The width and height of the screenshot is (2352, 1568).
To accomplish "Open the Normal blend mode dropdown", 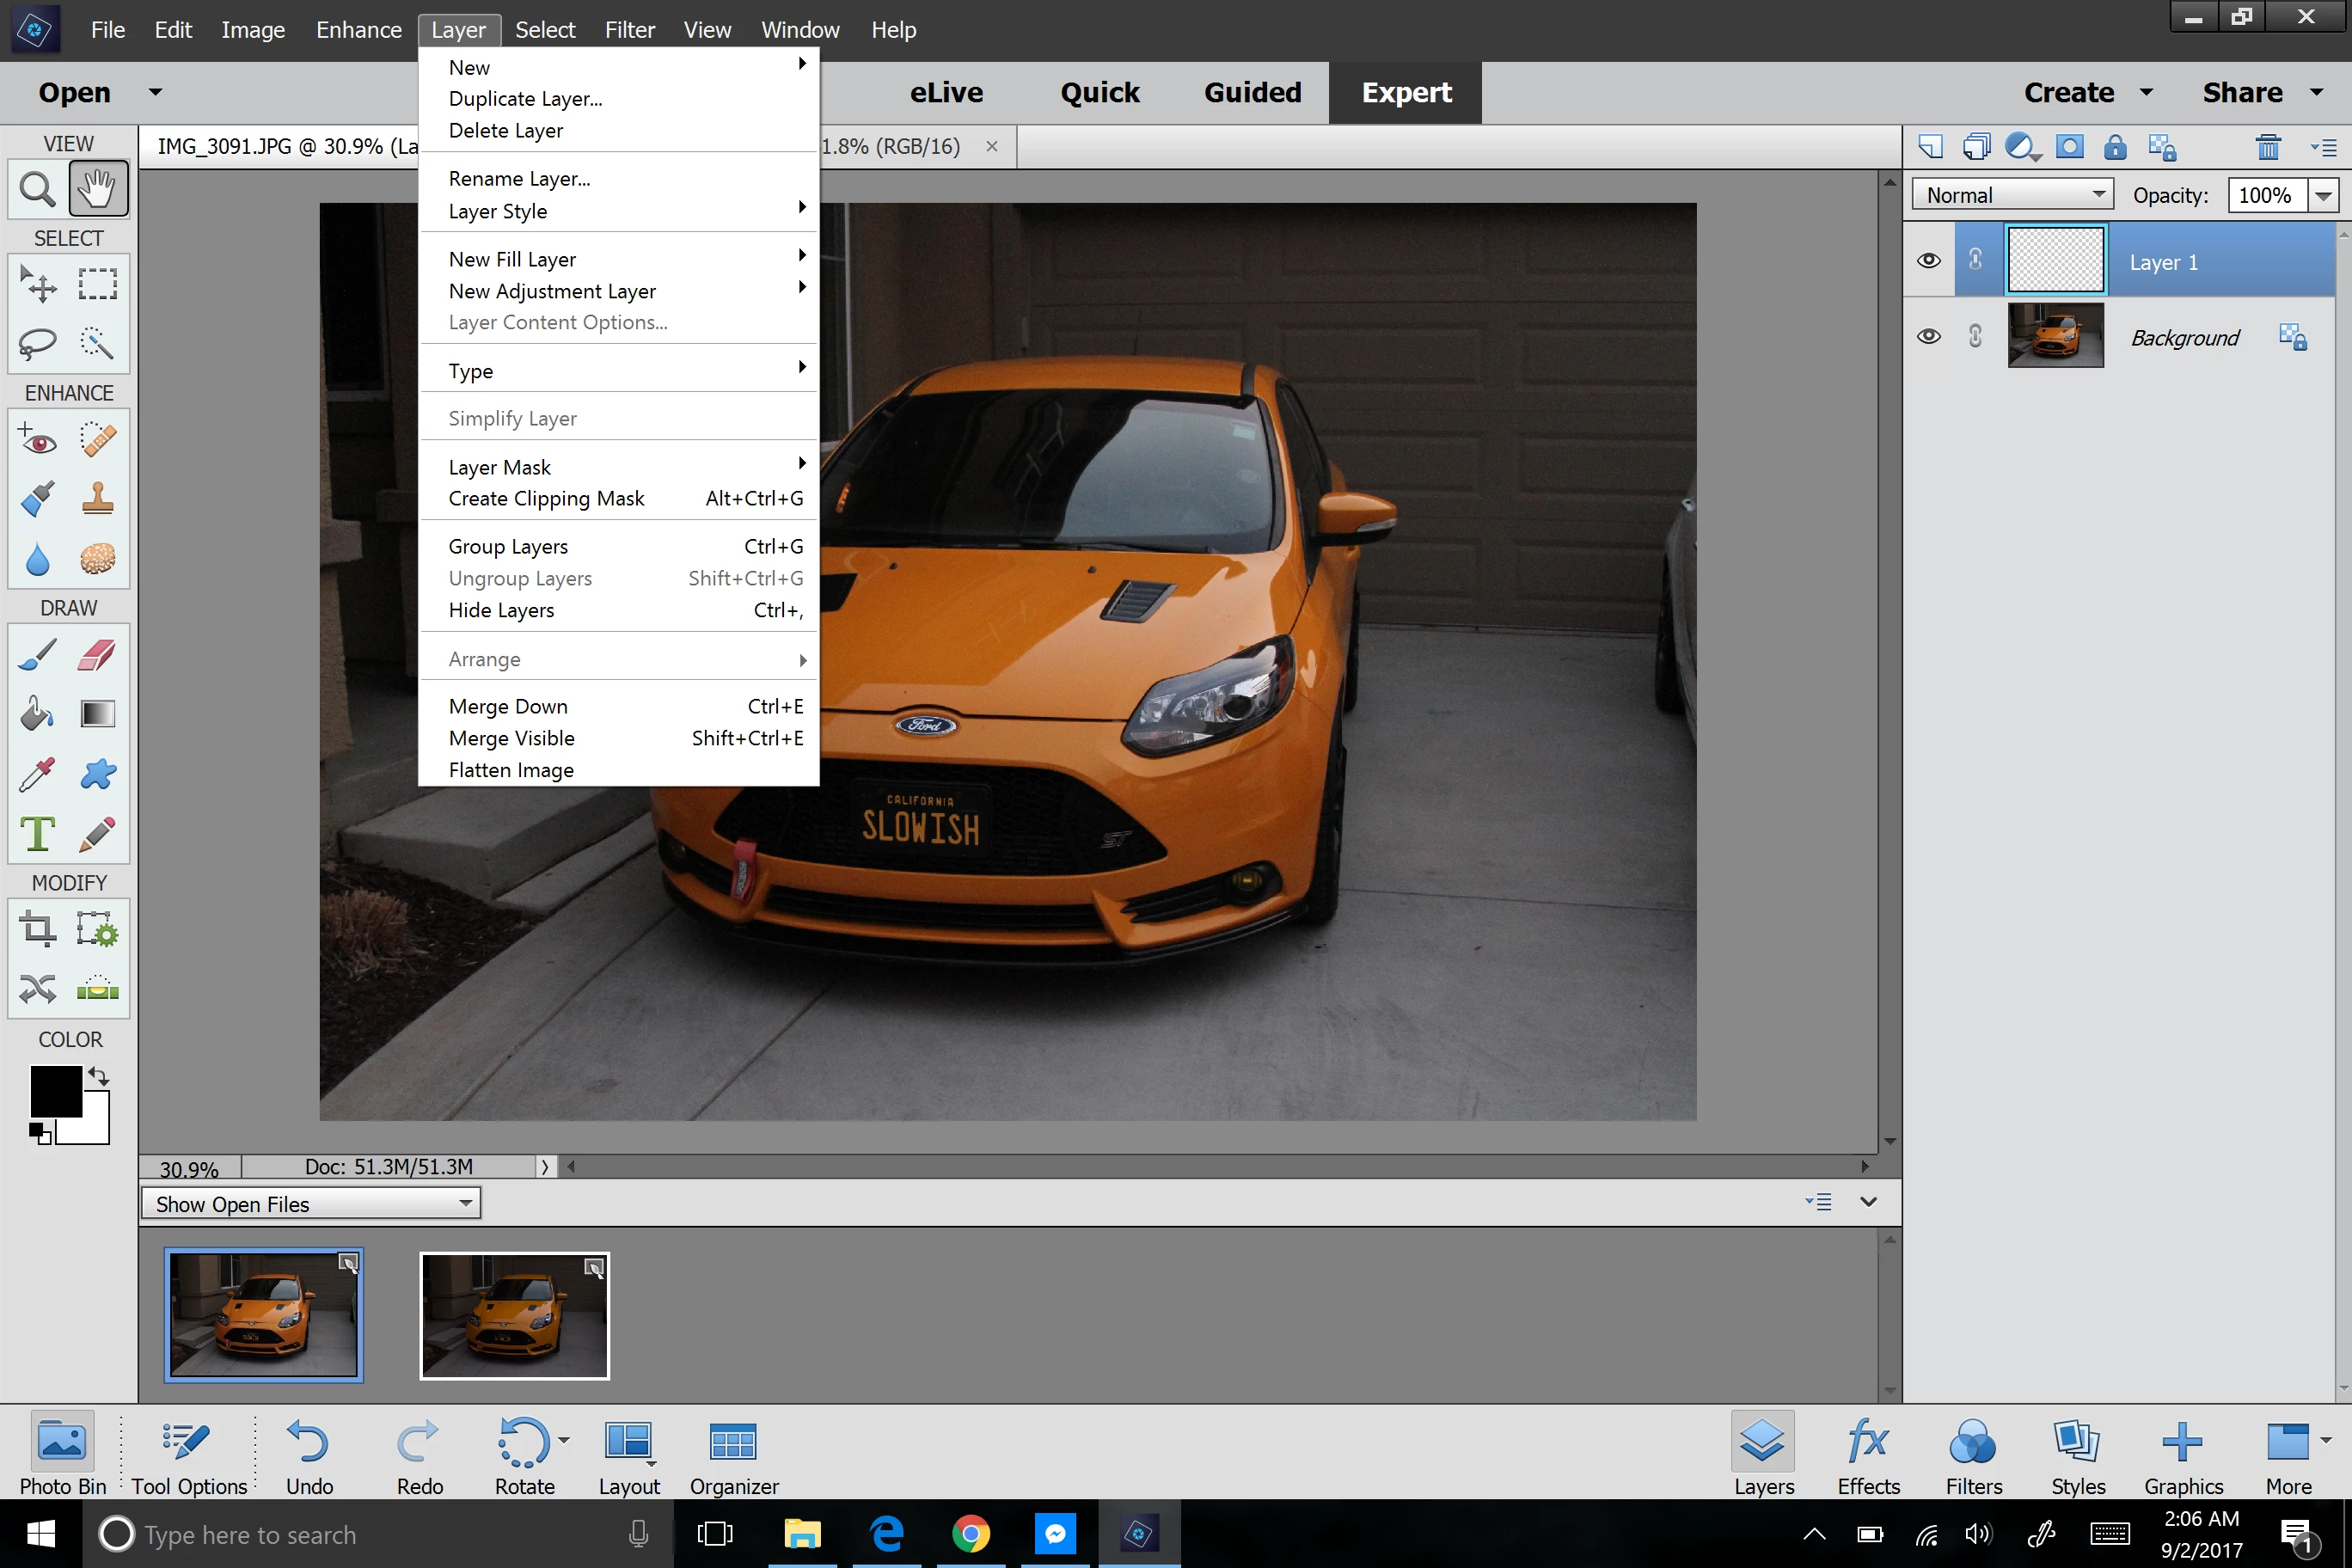I will click(2012, 195).
